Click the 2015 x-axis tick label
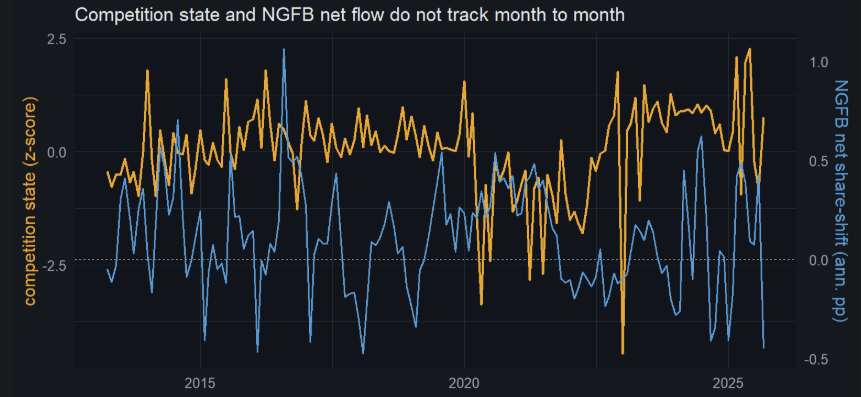The height and width of the screenshot is (397, 861). point(200,382)
